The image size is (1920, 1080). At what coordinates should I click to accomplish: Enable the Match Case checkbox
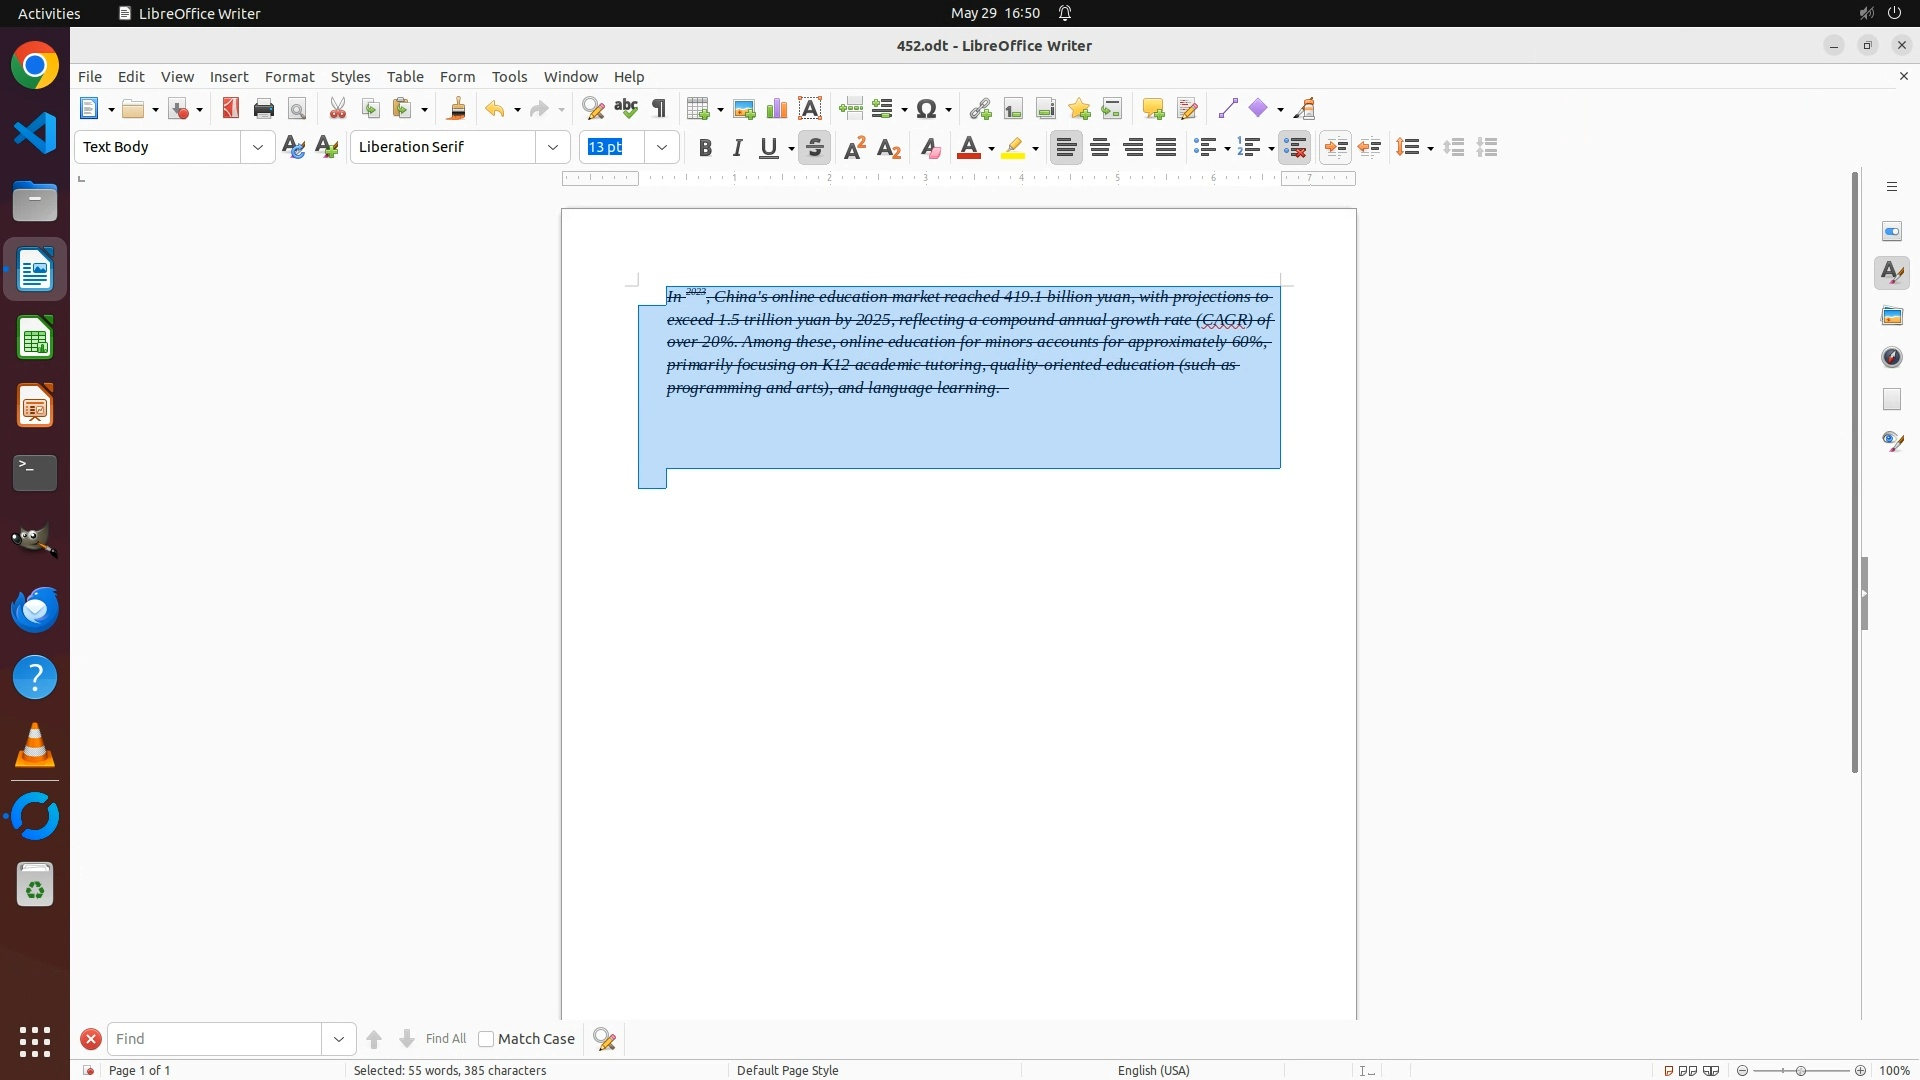click(x=486, y=1039)
